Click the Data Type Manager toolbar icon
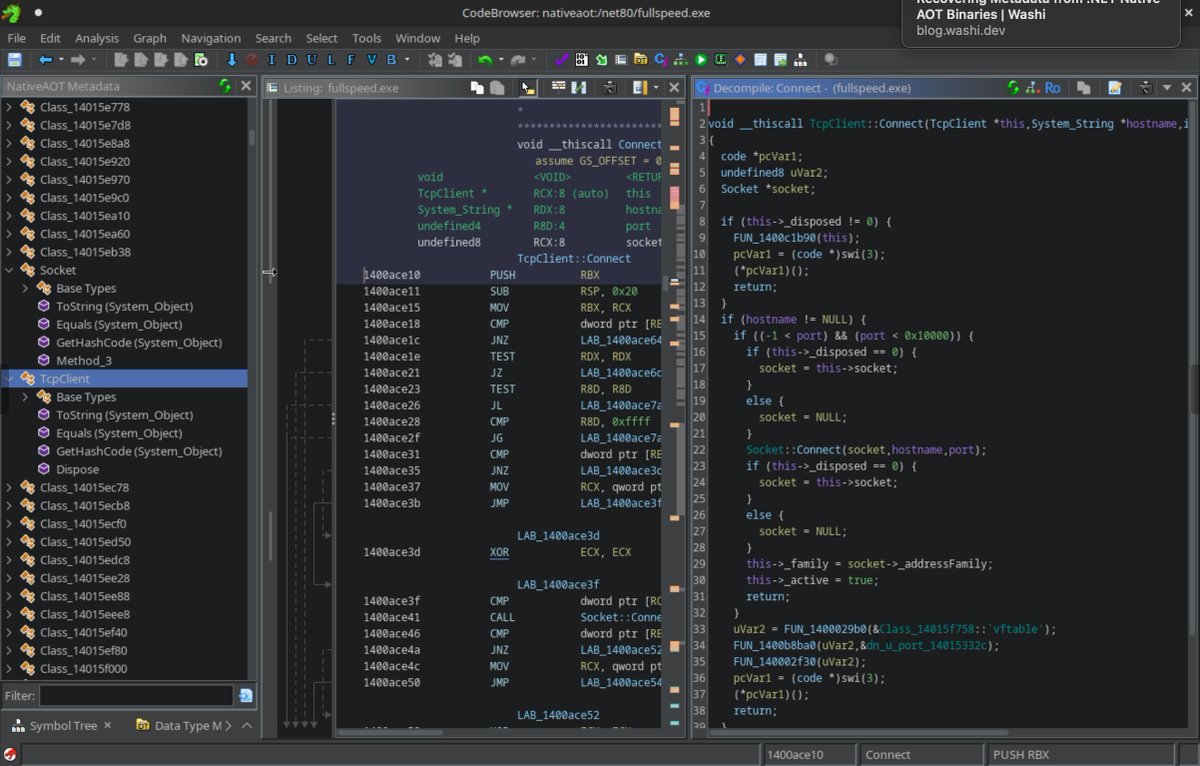 point(640,60)
